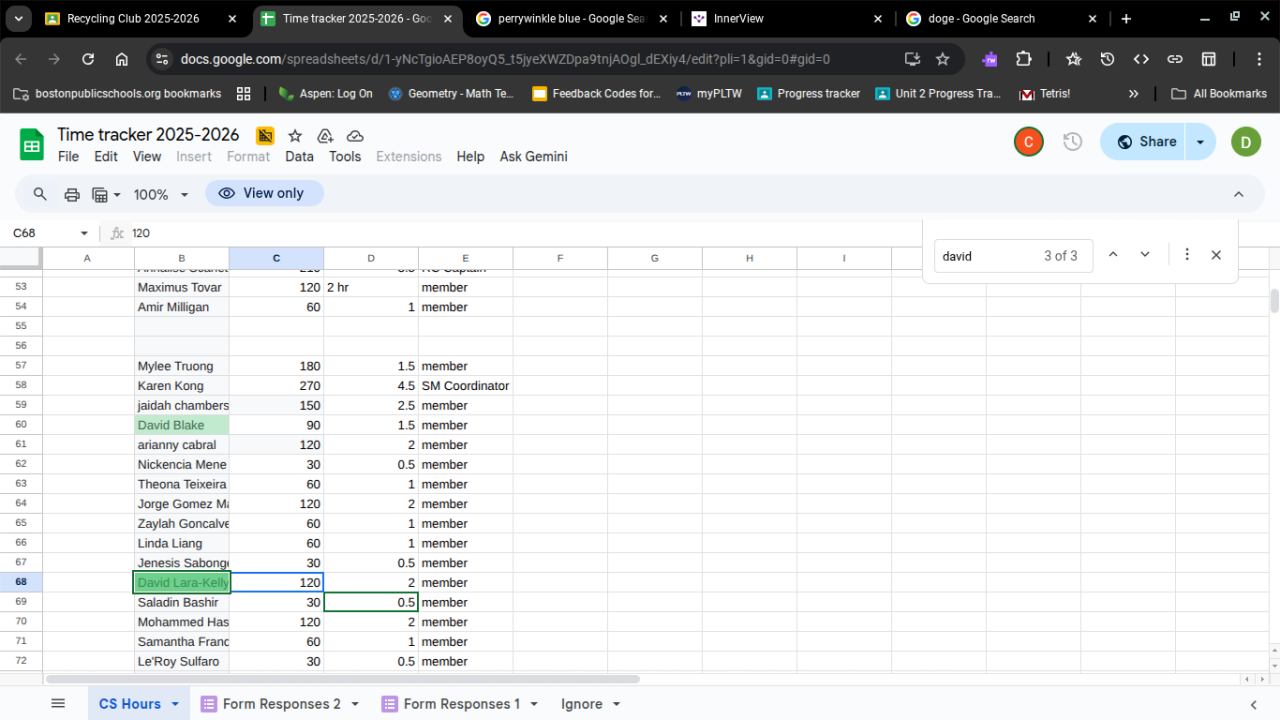1280x720 pixels.
Task: Click the link chain extension icon
Action: coord(1175,59)
